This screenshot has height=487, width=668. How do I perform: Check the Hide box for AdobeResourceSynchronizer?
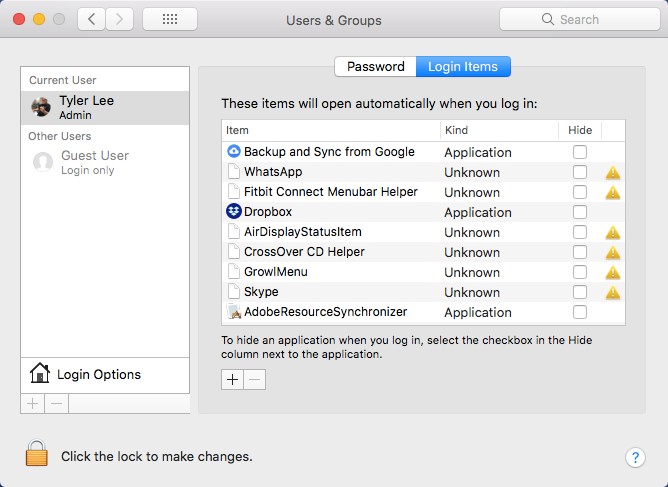click(580, 312)
